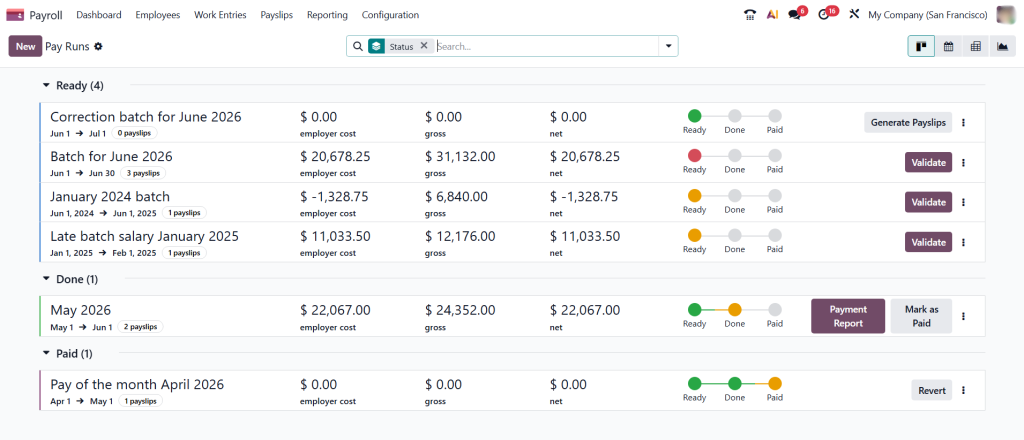Click the search input field
The height and width of the screenshot is (440, 1024).
[546, 46]
